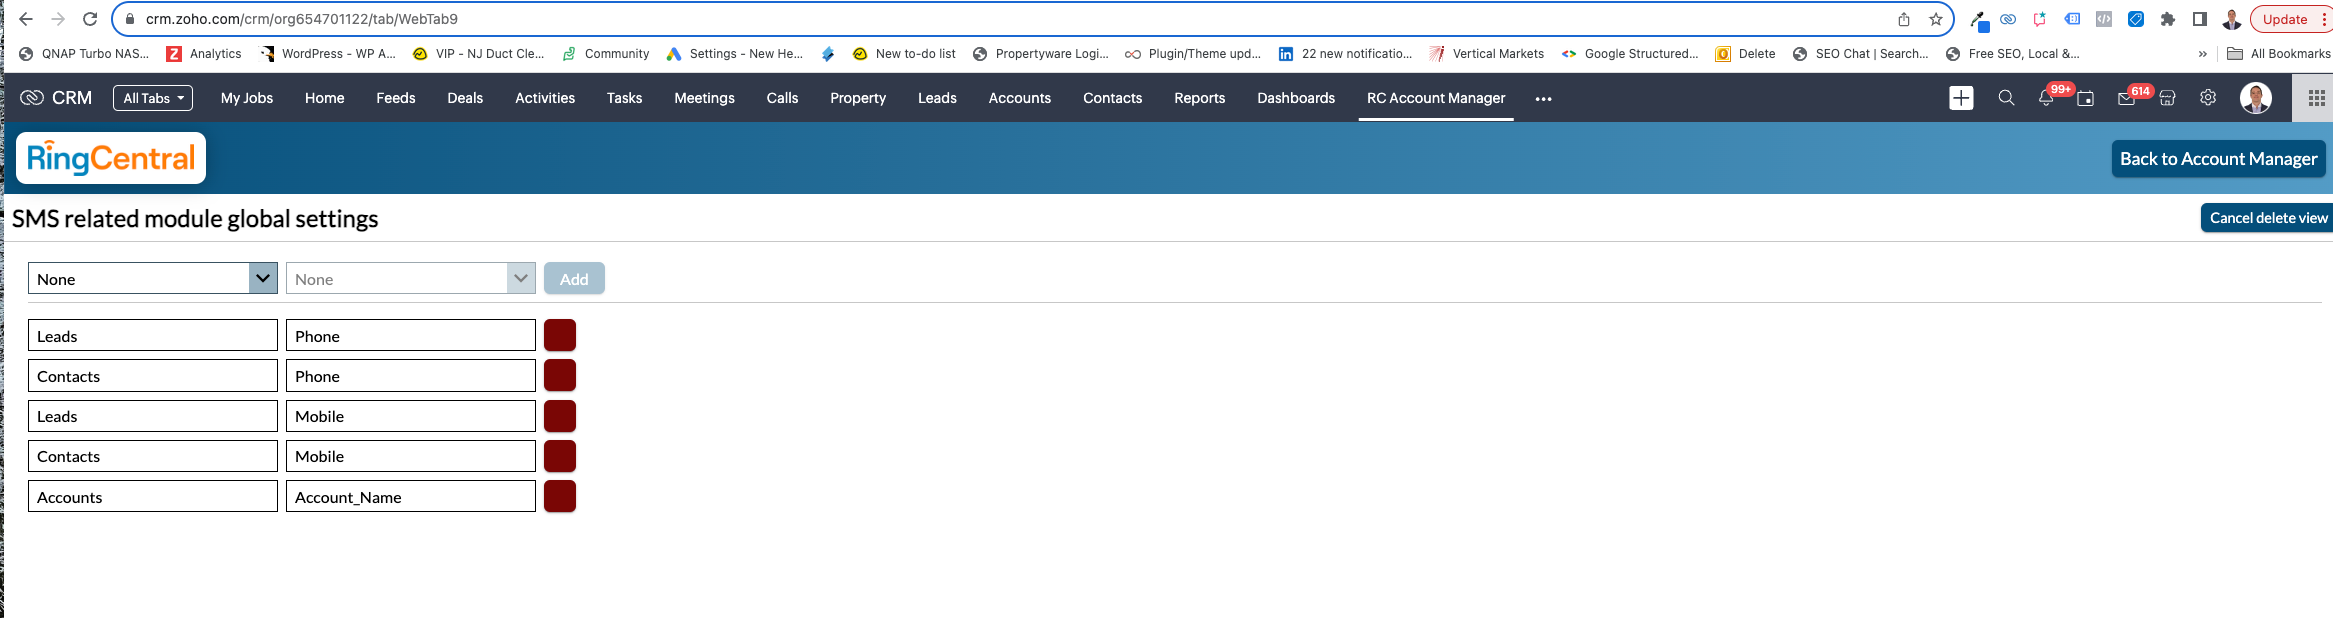2333x618 pixels.
Task: Click the browser back arrow
Action: pos(26,19)
